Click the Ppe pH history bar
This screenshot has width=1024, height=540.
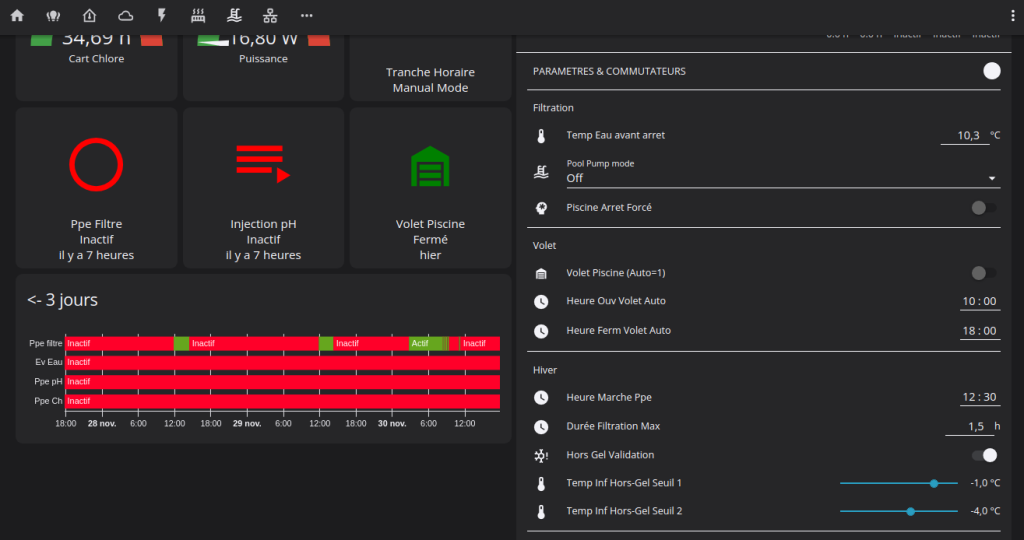(282, 382)
